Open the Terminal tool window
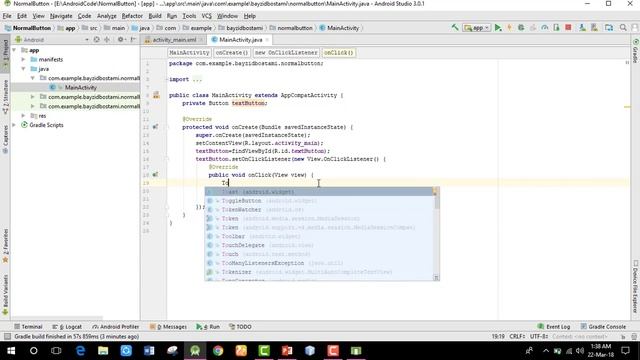 coord(28,327)
